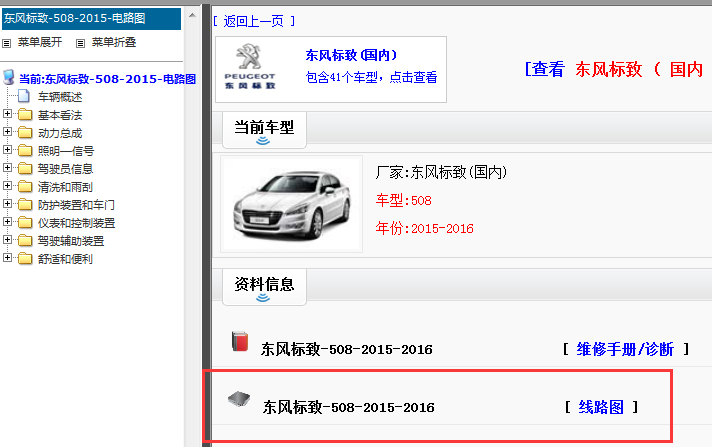Expand the 清洗和雨刮 tree node

(7, 185)
